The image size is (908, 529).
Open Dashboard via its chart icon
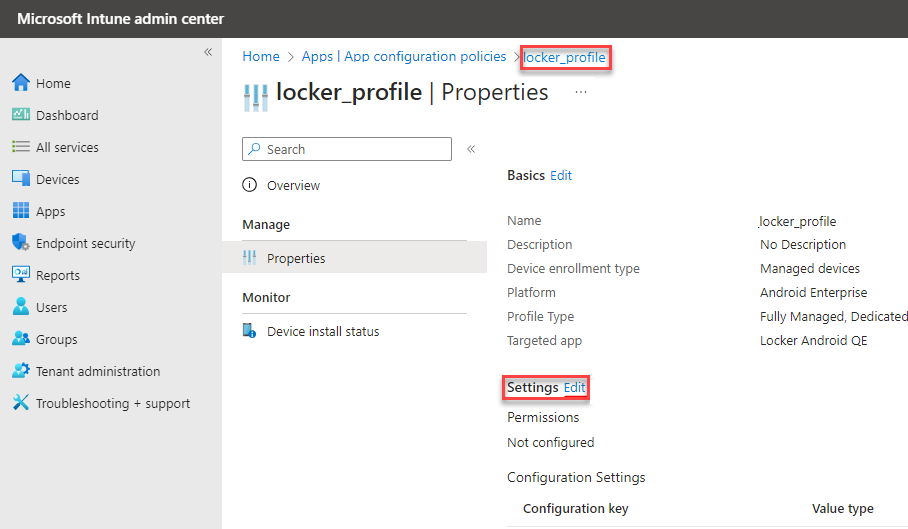point(21,115)
